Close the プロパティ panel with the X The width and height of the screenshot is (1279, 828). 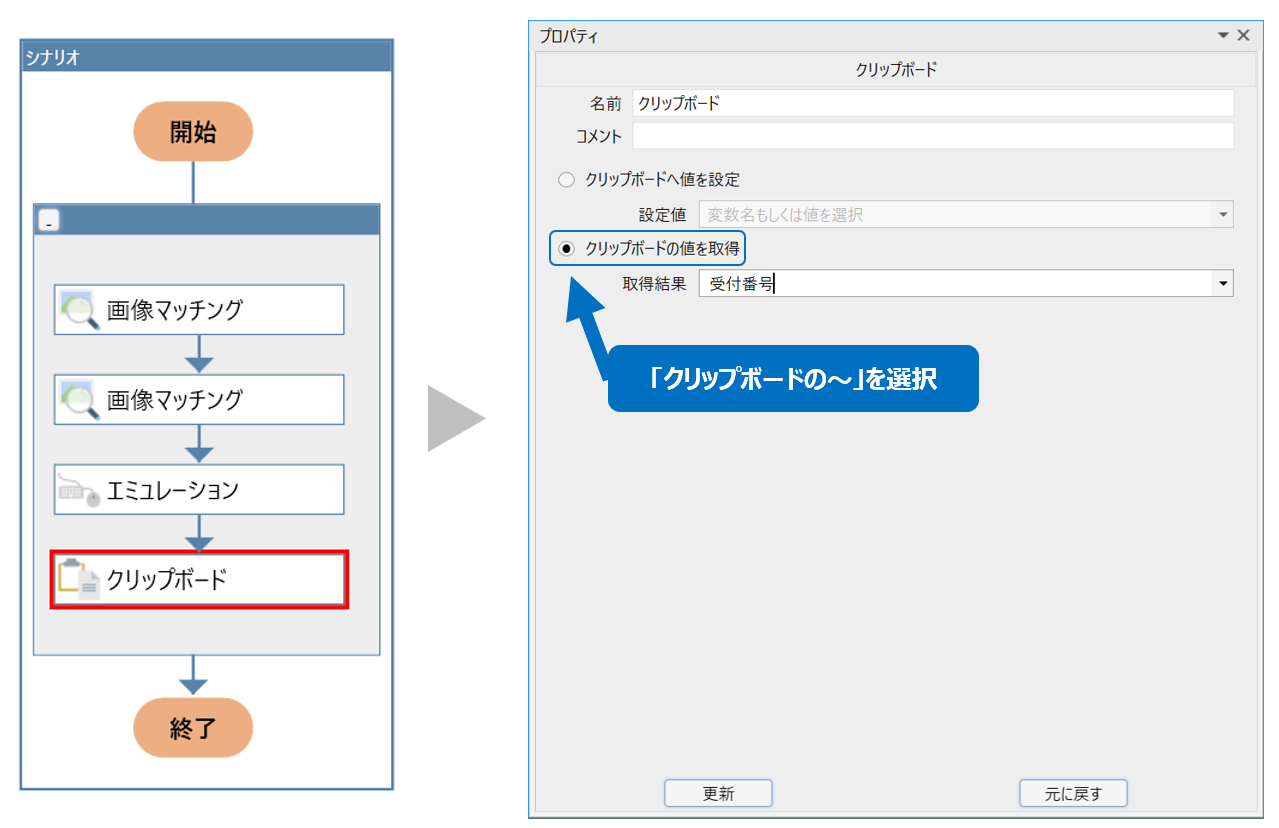coord(1244,35)
